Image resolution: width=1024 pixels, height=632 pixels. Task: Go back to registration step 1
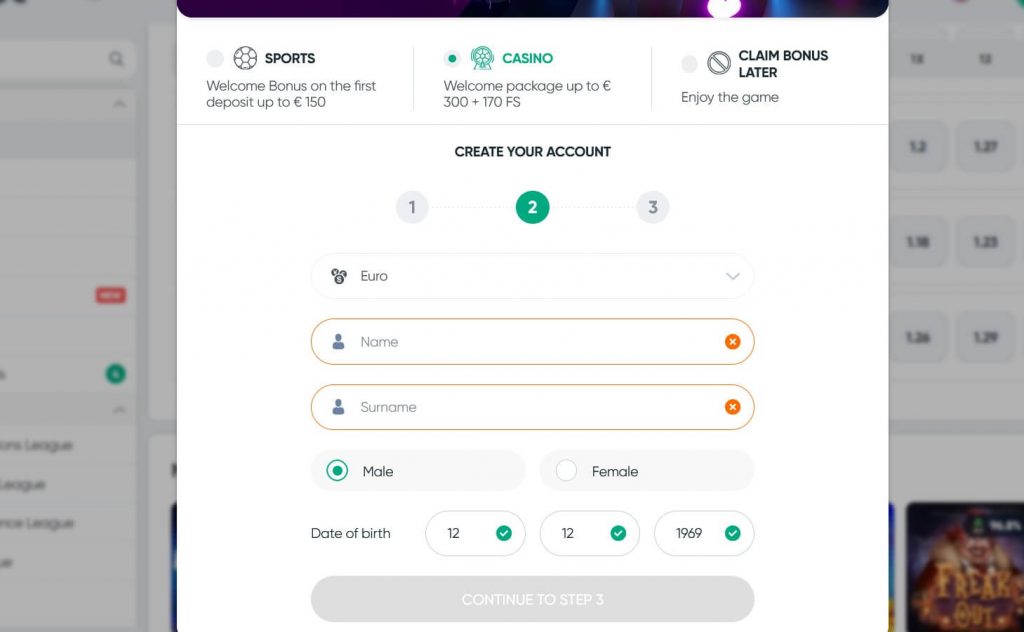tap(412, 207)
